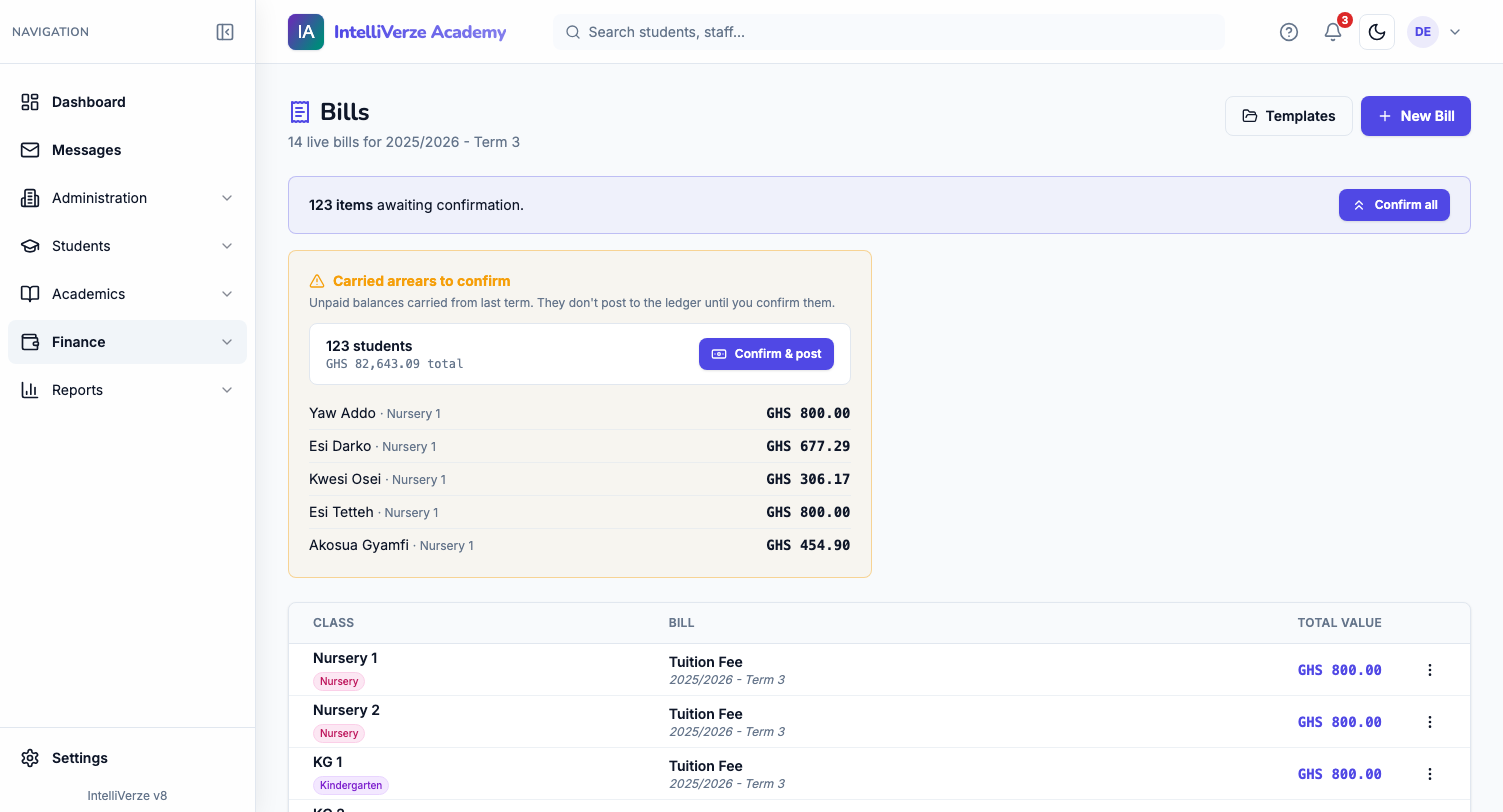Open row menu for Nursery 1 bill
This screenshot has height=812, width=1503.
click(1429, 670)
